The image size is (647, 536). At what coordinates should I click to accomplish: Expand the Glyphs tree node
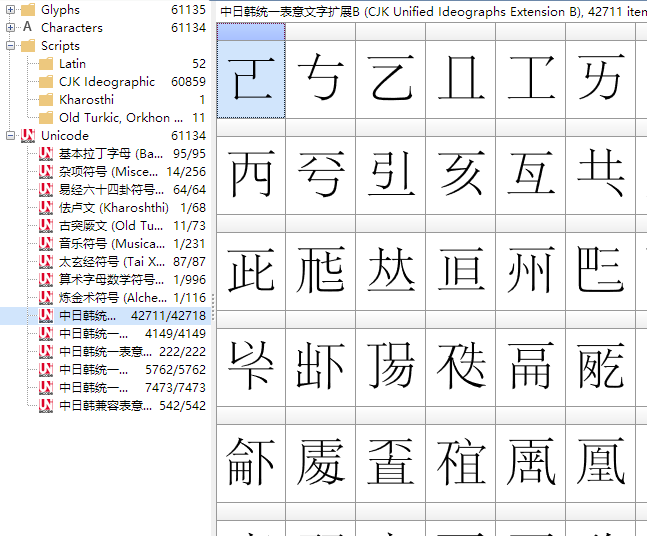11,10
